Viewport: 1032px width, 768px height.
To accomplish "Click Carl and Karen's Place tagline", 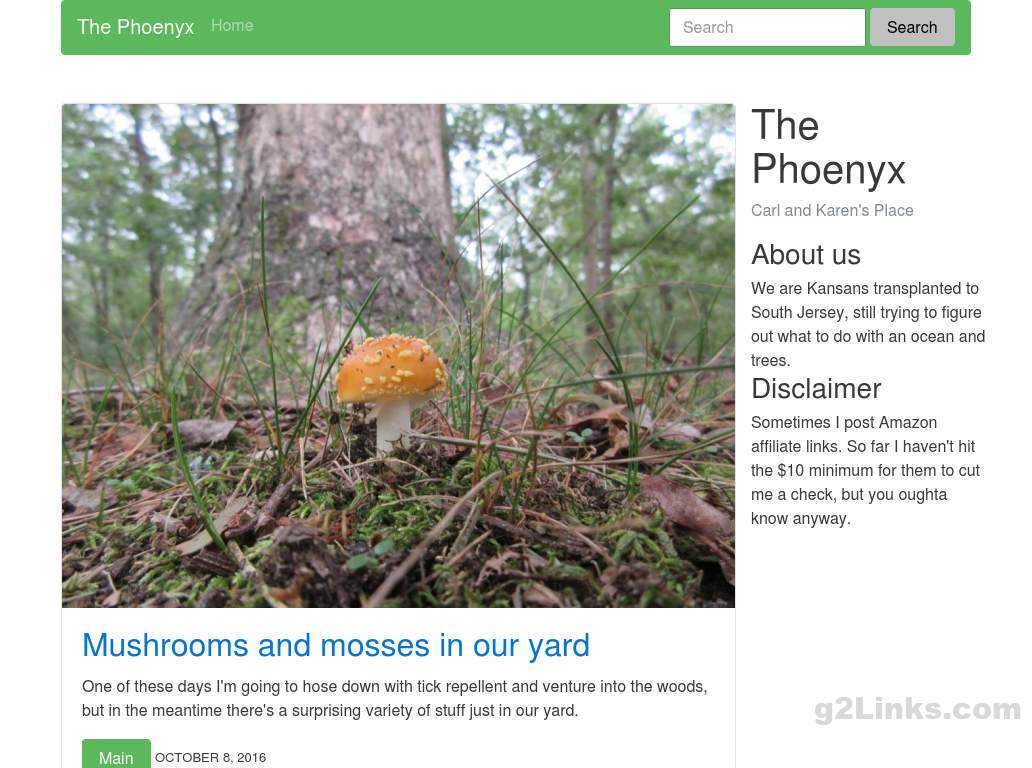I will pos(832,210).
